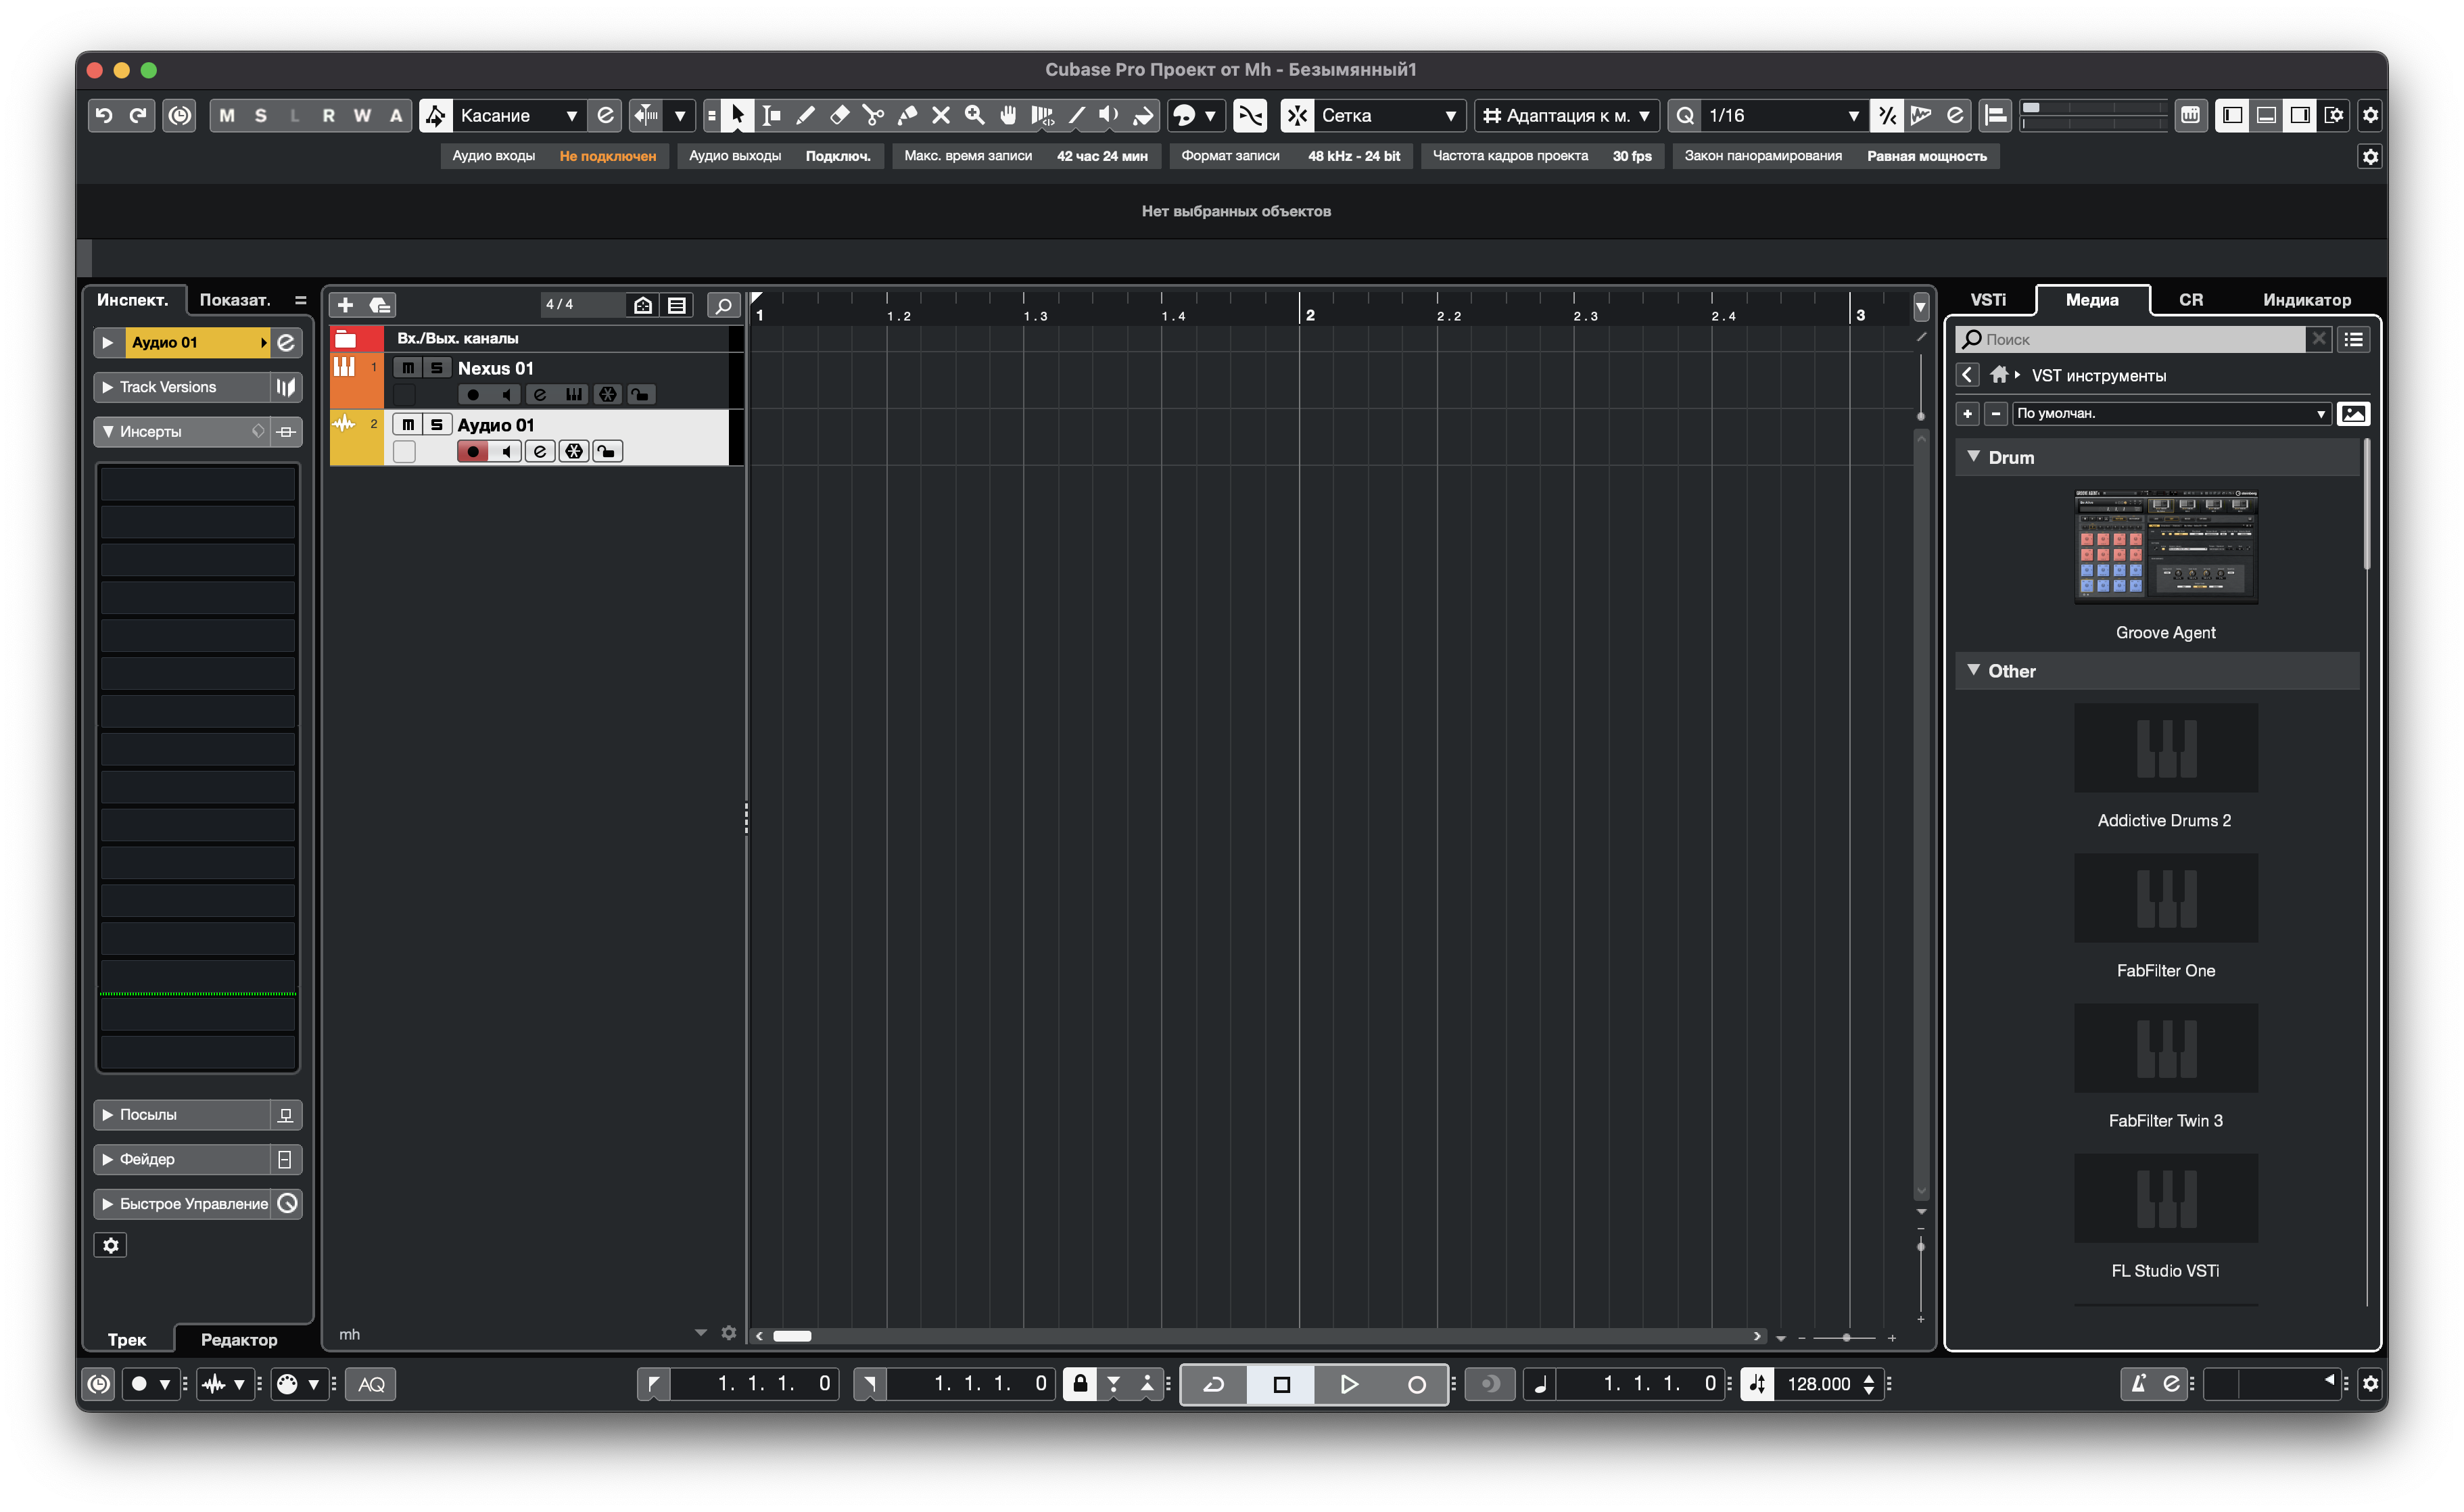Select the Split scissors tool
Viewport: 2464px width, 1512px height.
(873, 115)
